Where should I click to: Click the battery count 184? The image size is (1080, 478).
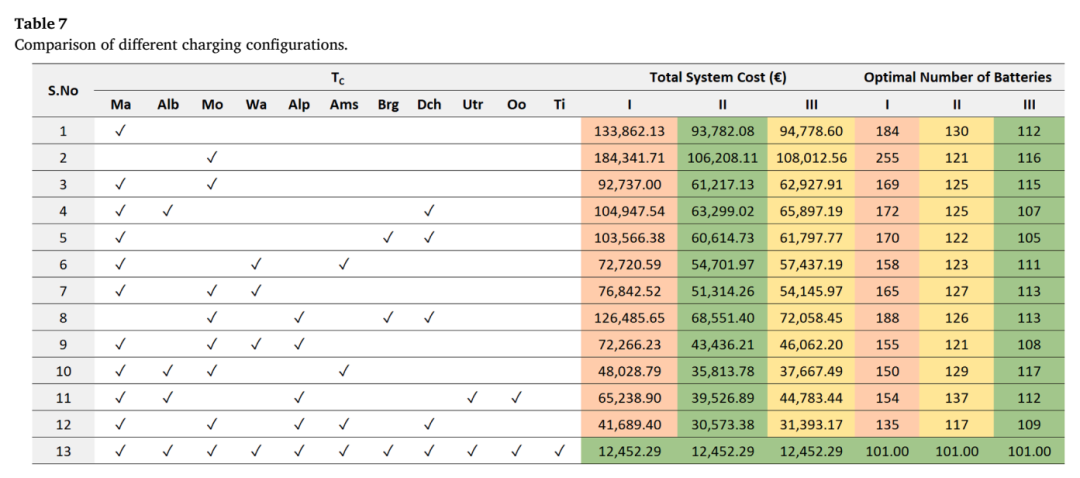(x=888, y=132)
